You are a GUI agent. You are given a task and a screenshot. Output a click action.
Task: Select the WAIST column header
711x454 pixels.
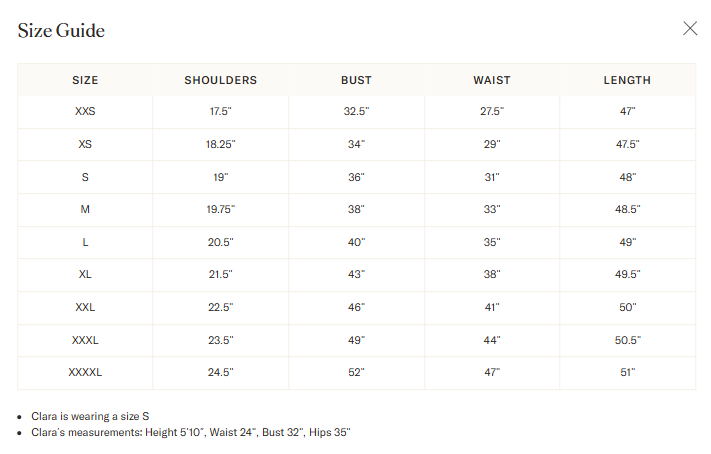(492, 80)
